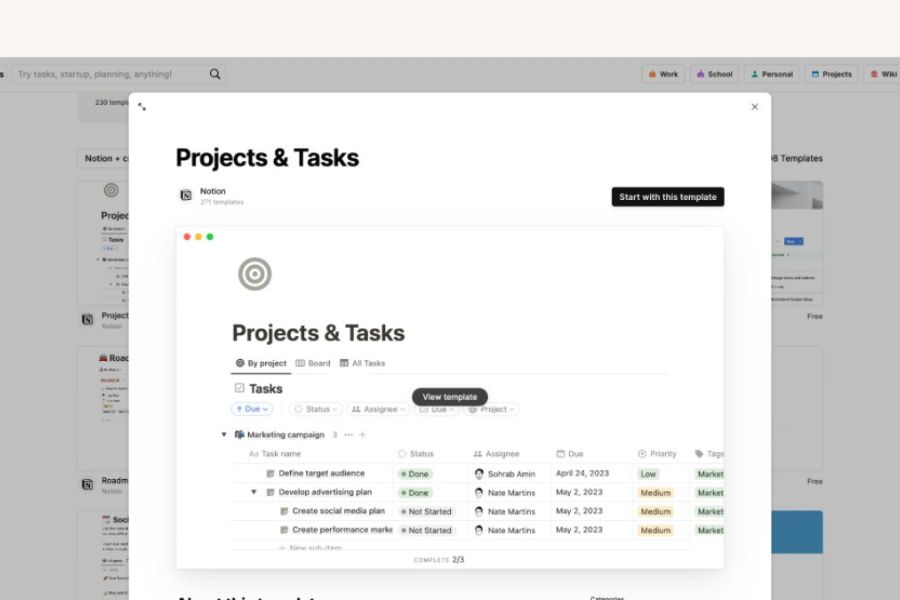Click the expand modal arrows icon
The height and width of the screenshot is (600, 900).
[x=142, y=107]
